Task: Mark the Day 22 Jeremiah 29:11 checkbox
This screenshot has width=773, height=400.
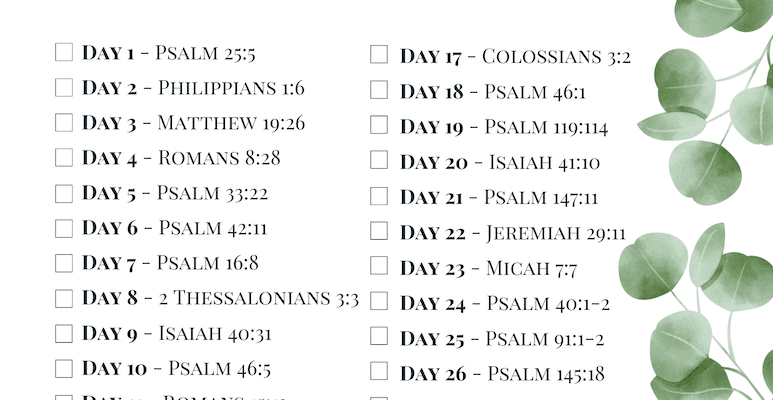Action: coord(379,232)
